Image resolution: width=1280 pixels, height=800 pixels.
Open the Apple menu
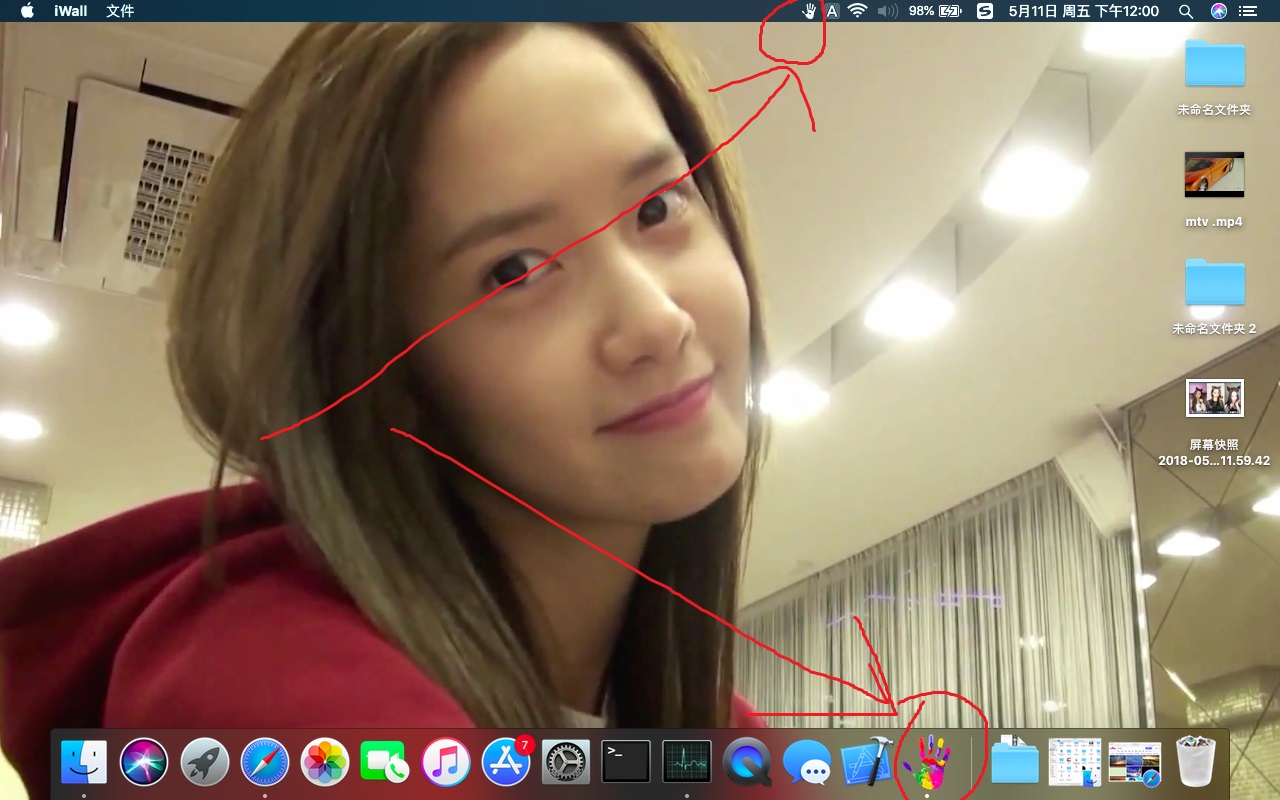[x=27, y=11]
